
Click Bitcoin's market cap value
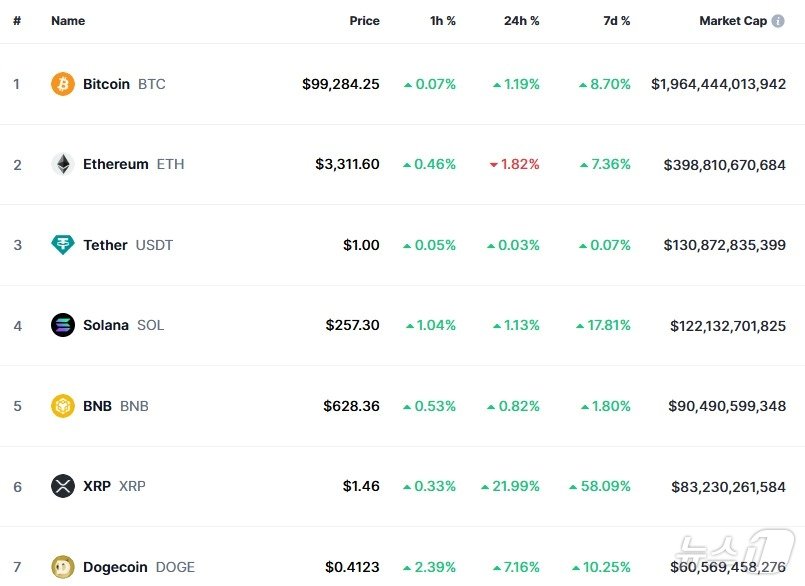(x=718, y=84)
